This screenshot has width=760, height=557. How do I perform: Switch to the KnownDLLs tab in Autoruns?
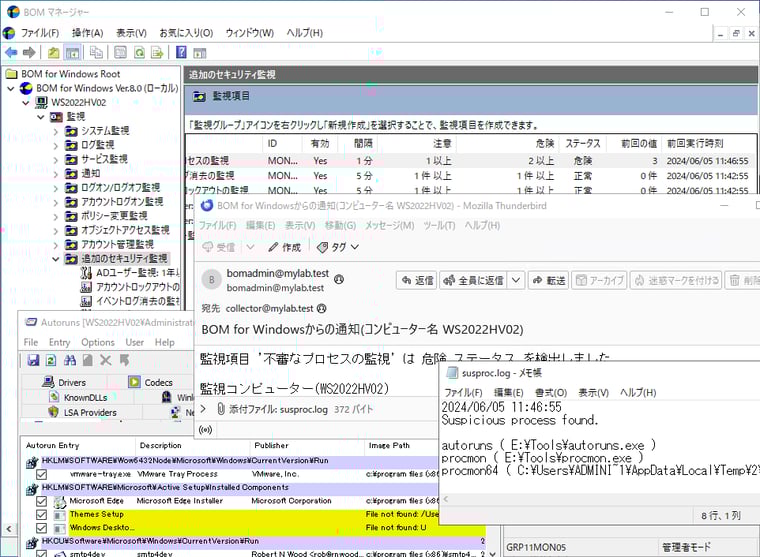(79, 398)
